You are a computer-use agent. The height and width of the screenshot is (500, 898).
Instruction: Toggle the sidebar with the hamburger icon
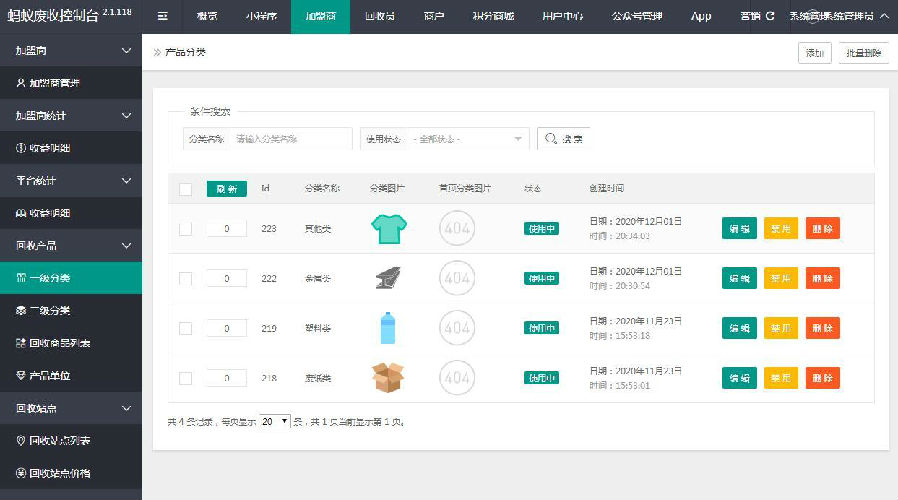click(x=163, y=16)
